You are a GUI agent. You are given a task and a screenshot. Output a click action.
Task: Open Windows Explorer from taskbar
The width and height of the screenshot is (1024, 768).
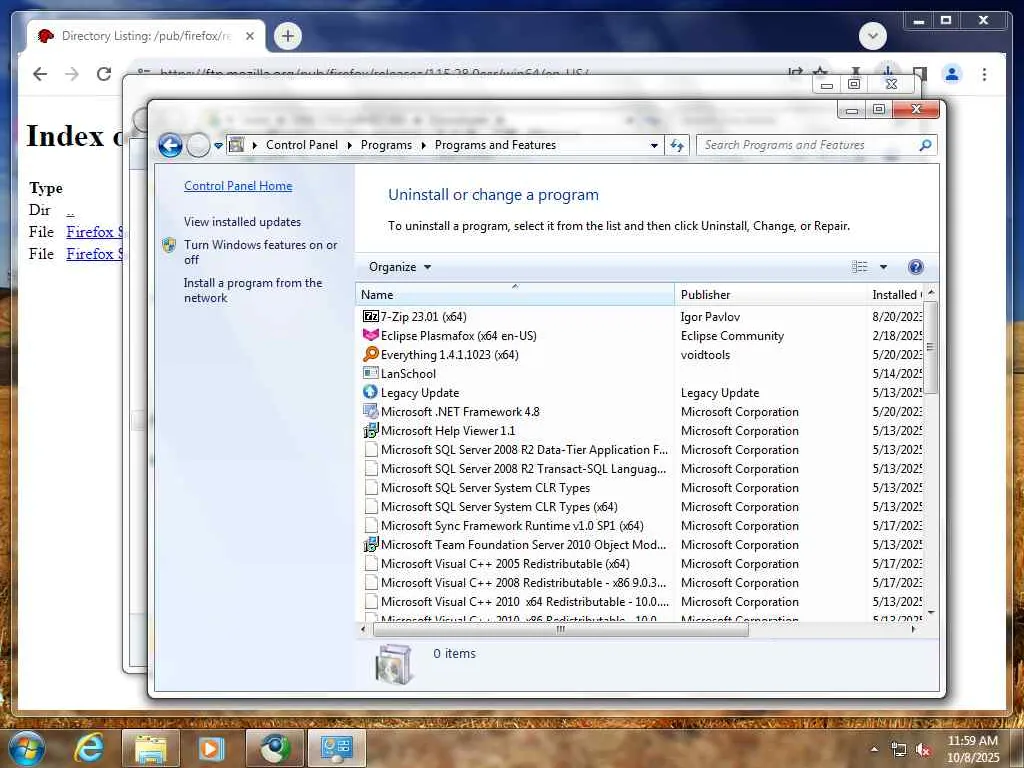[x=150, y=748]
